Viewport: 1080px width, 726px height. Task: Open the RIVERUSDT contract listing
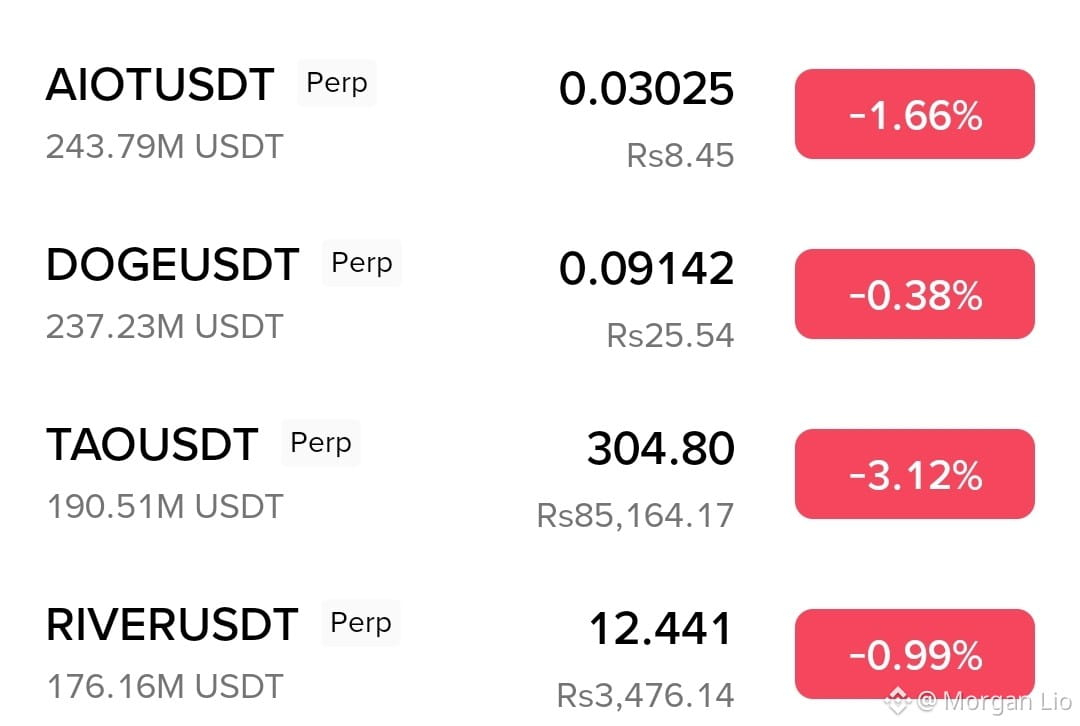tap(540, 654)
